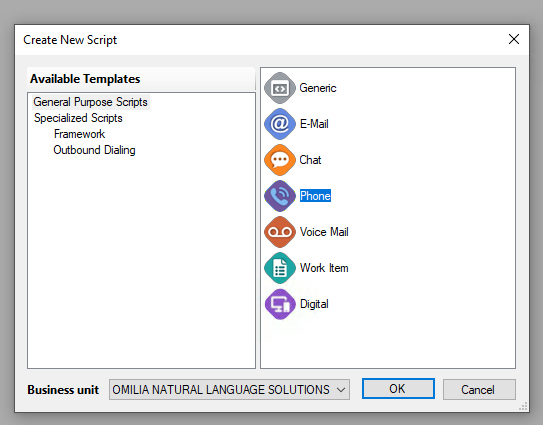Select the Phone script icon

pos(280,196)
